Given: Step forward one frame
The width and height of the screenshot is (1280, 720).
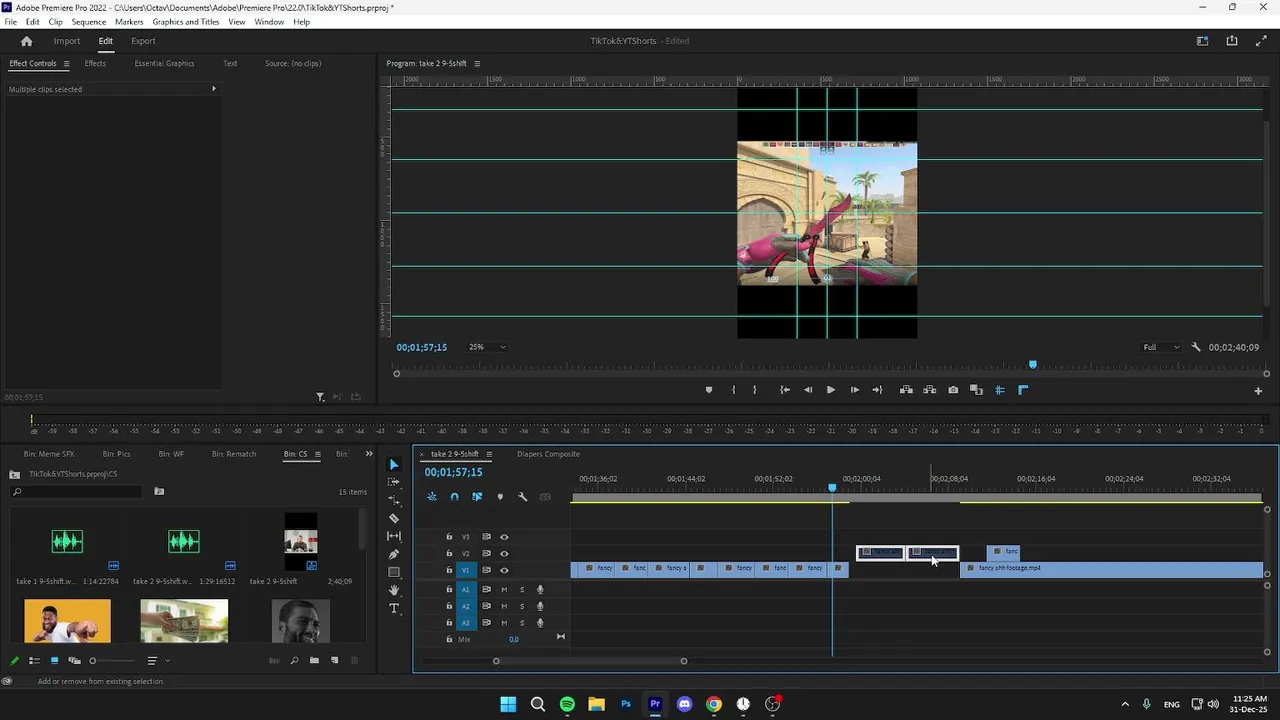Looking at the screenshot, I should tap(854, 390).
